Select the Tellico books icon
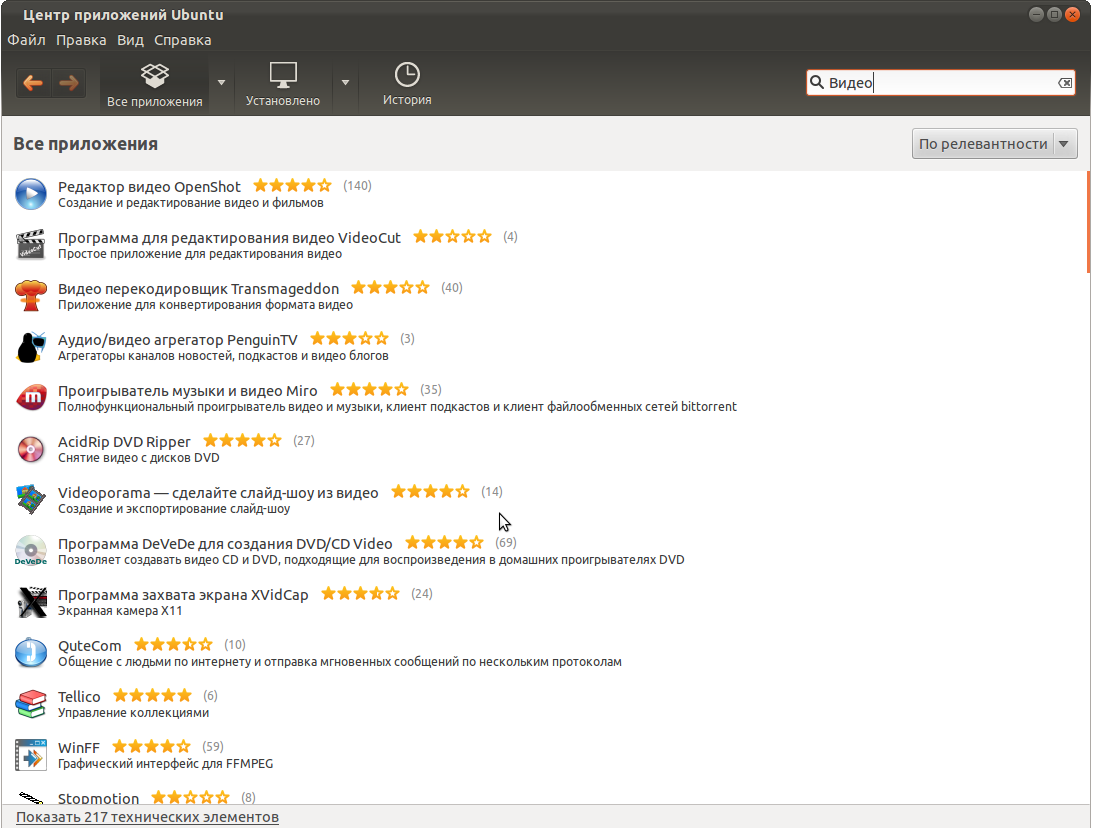1093x828 pixels. (31, 703)
